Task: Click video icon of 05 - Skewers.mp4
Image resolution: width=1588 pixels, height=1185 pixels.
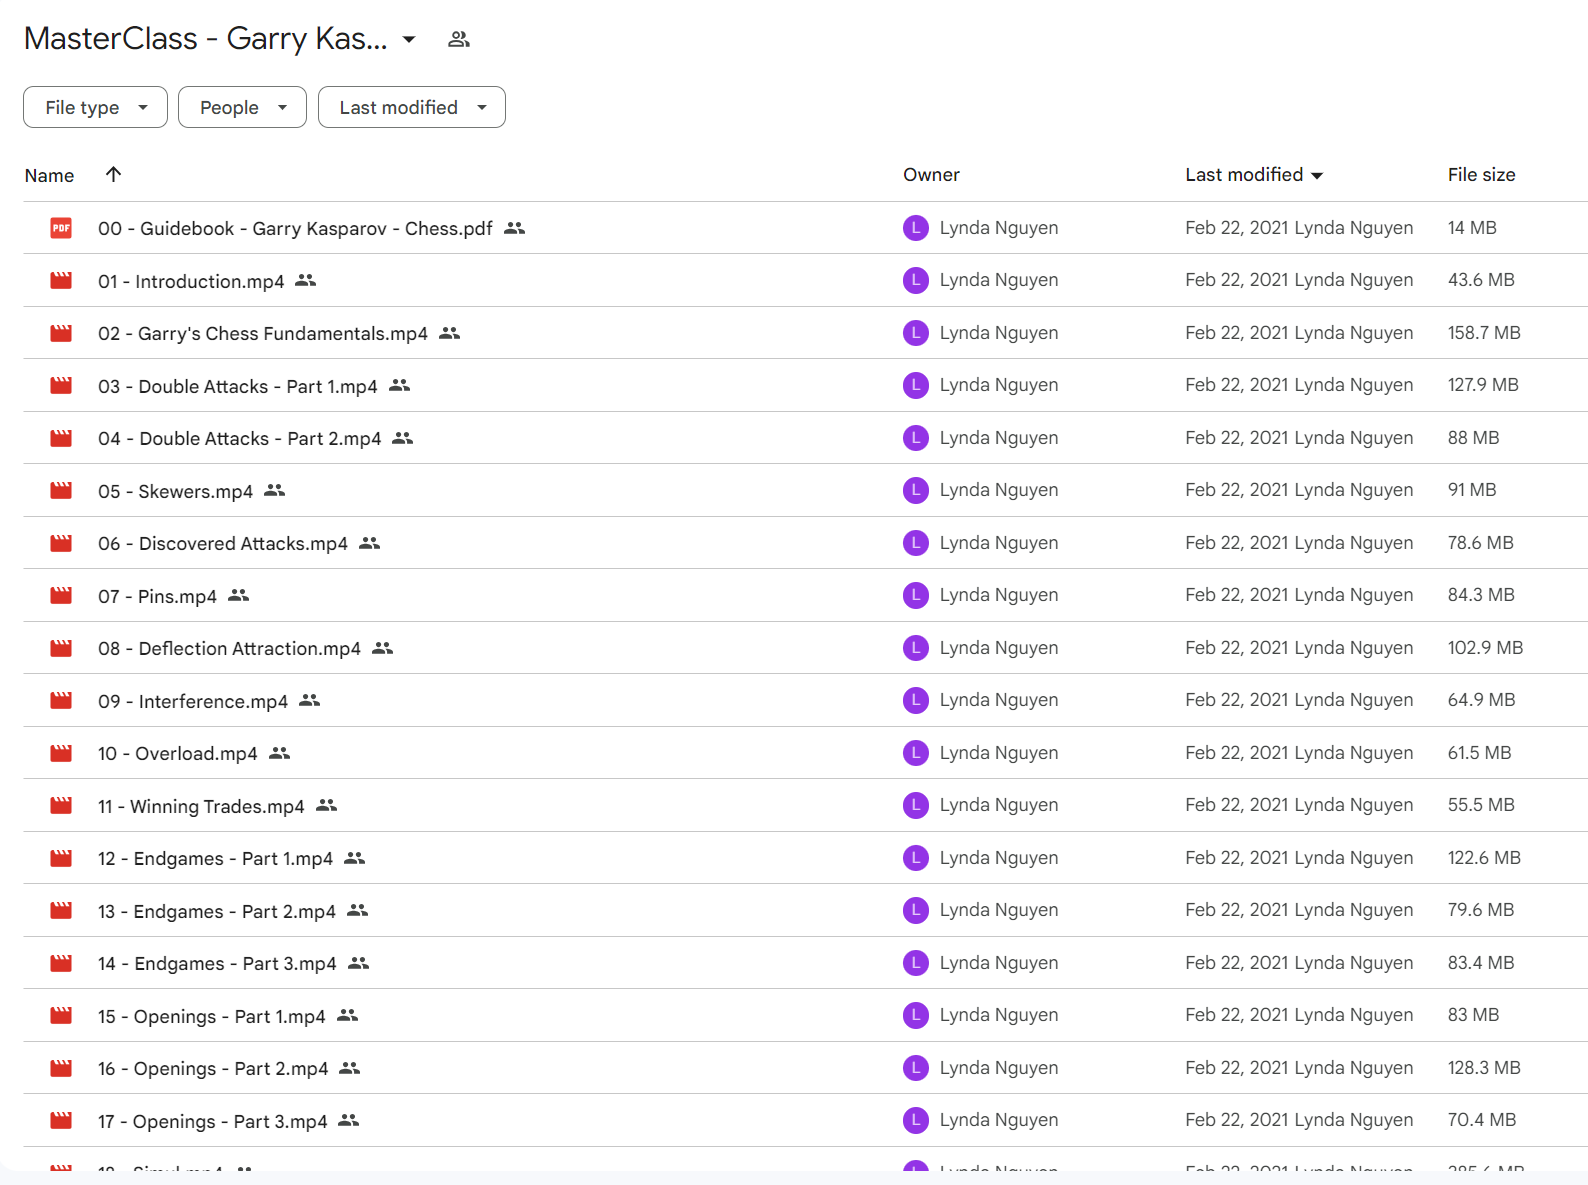Action: tap(61, 491)
